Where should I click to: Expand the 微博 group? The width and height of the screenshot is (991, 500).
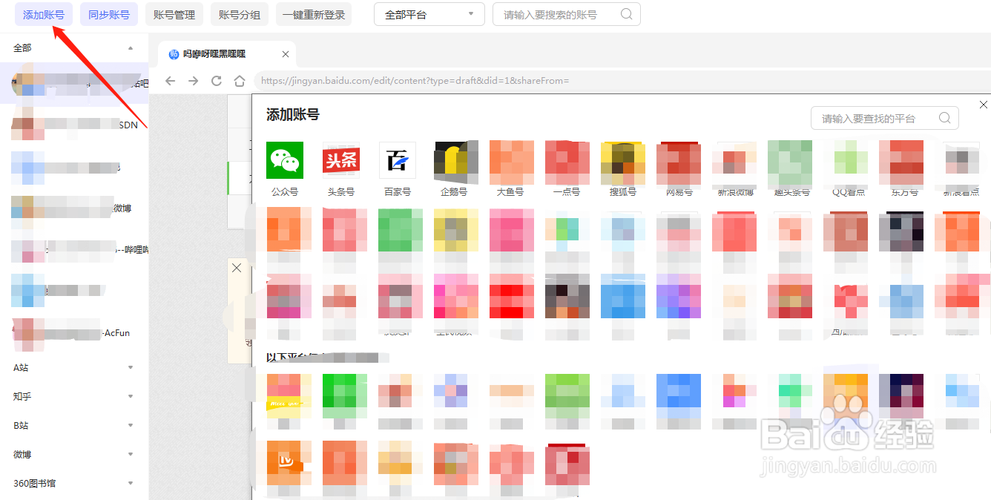point(130,454)
